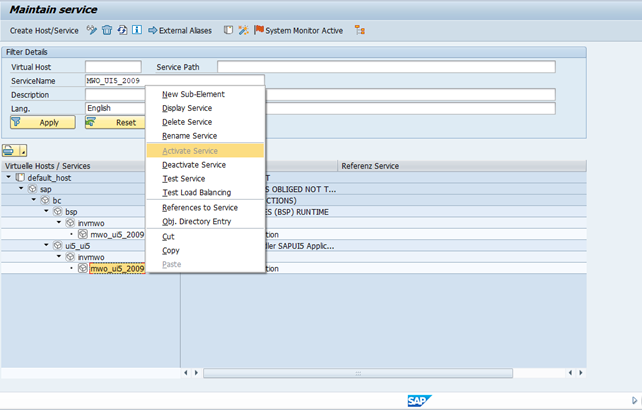The height and width of the screenshot is (410, 642).
Task: Click the display/change pencil-glasses toolbar icon
Action: tap(92, 31)
